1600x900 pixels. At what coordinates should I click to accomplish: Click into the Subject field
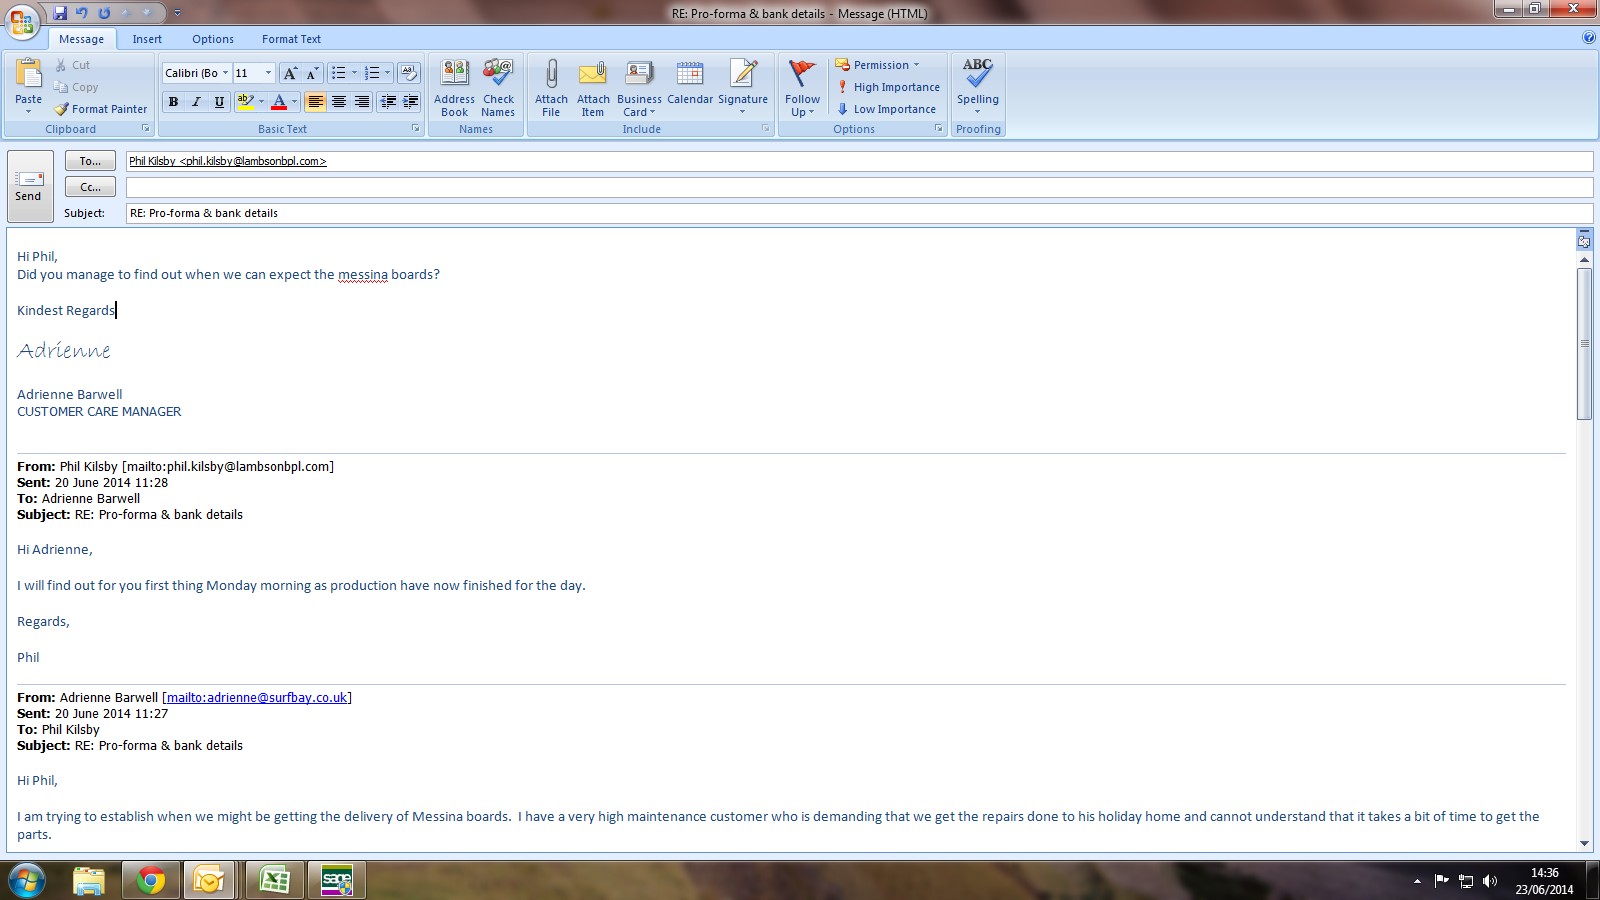(x=859, y=213)
